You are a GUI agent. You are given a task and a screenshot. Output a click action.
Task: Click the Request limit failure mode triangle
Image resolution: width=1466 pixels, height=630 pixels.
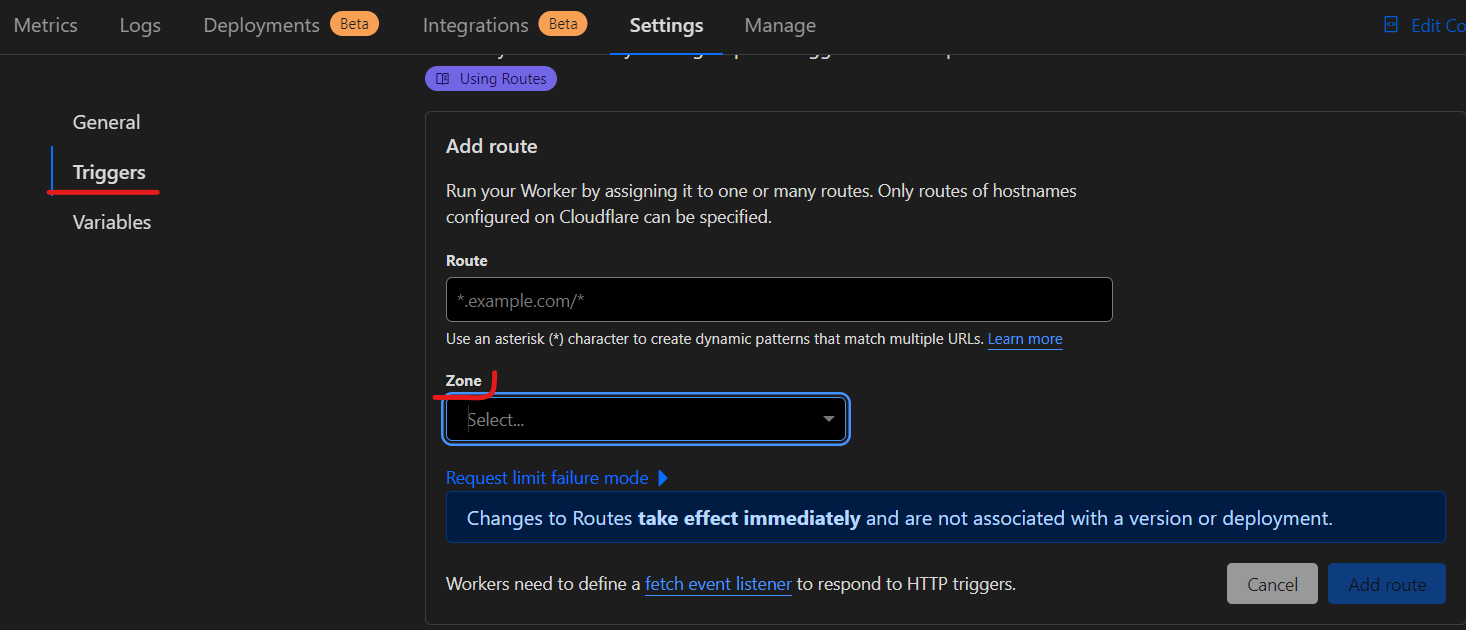(663, 478)
